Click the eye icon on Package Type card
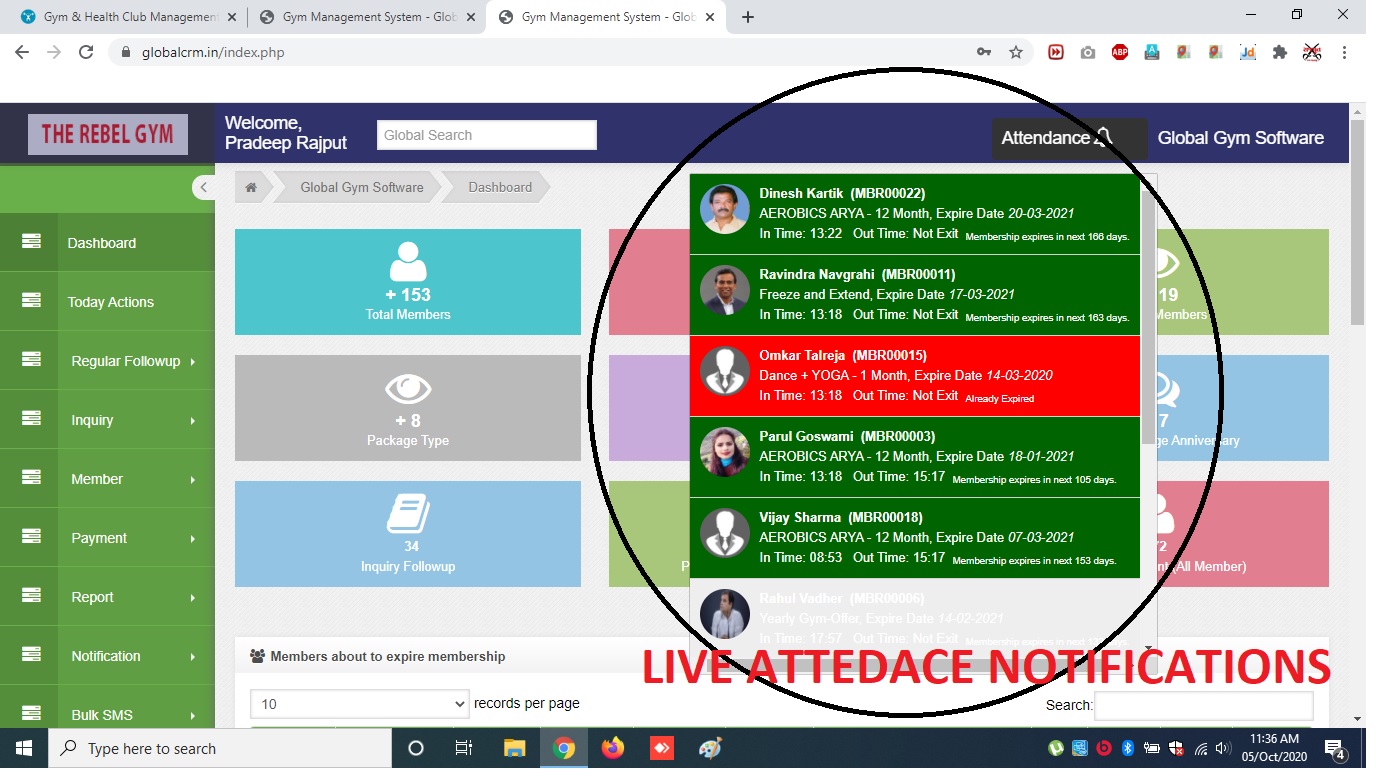Viewport: 1376px width, 776px height. tap(407, 388)
